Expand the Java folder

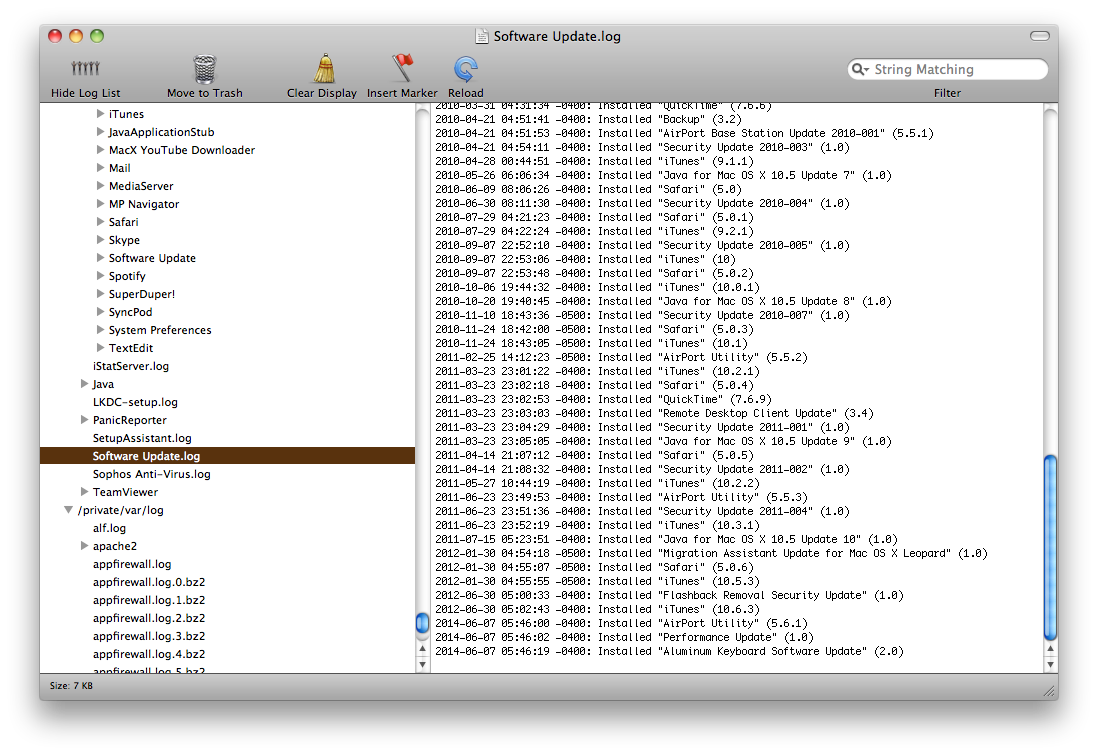coord(84,384)
